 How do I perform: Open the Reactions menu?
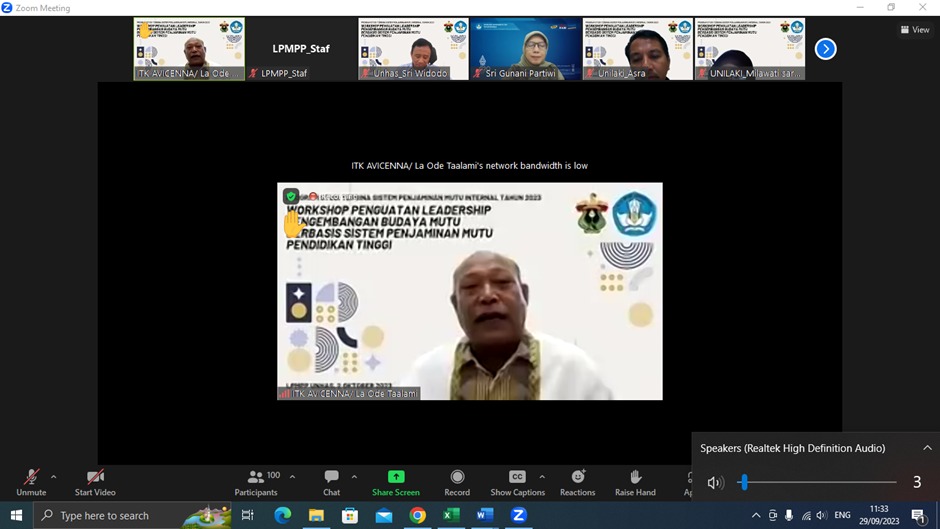[577, 478]
